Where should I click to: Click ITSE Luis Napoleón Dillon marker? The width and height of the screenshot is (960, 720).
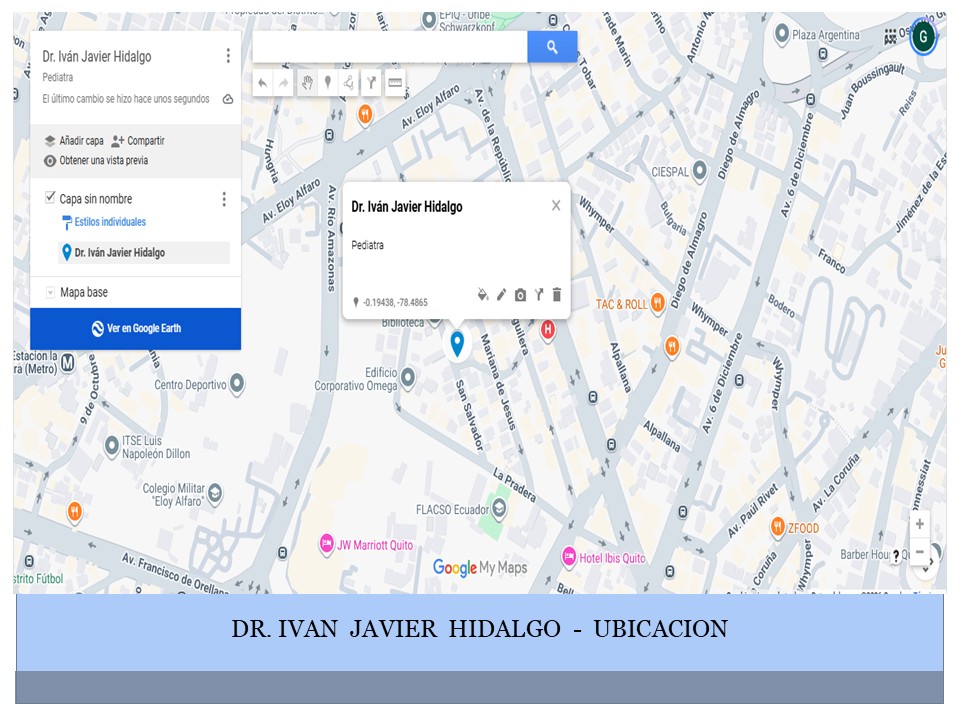tap(111, 446)
